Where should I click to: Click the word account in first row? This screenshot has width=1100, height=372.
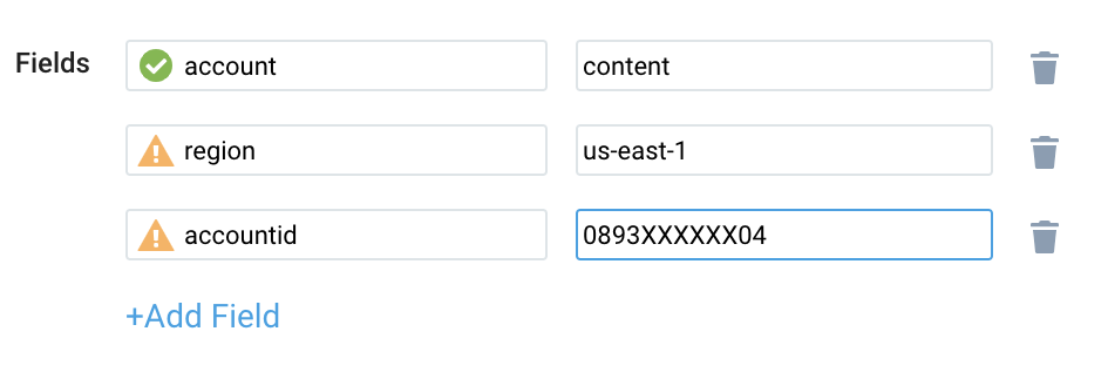(230, 67)
